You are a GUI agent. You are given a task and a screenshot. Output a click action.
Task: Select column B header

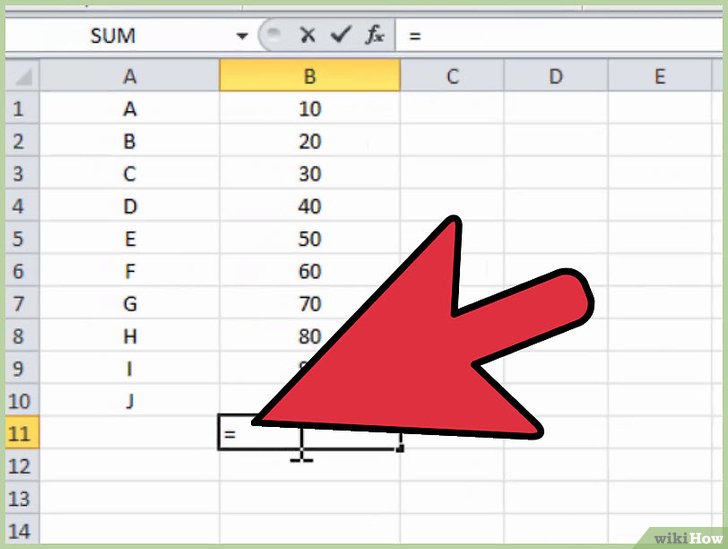point(309,76)
